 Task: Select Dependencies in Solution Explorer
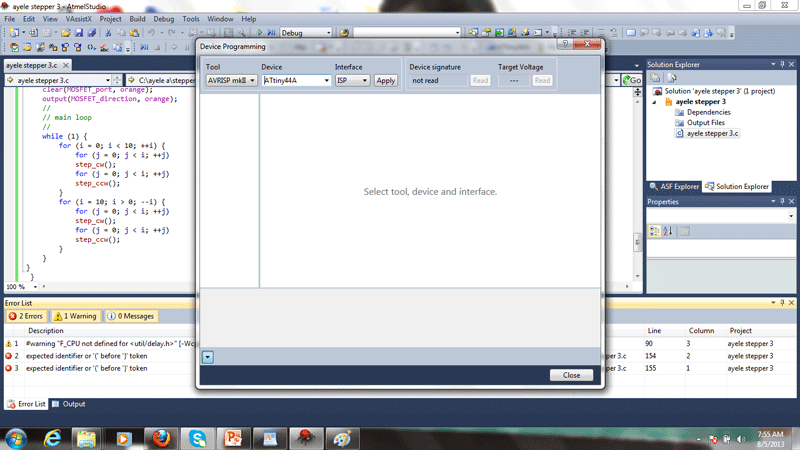click(x=709, y=112)
